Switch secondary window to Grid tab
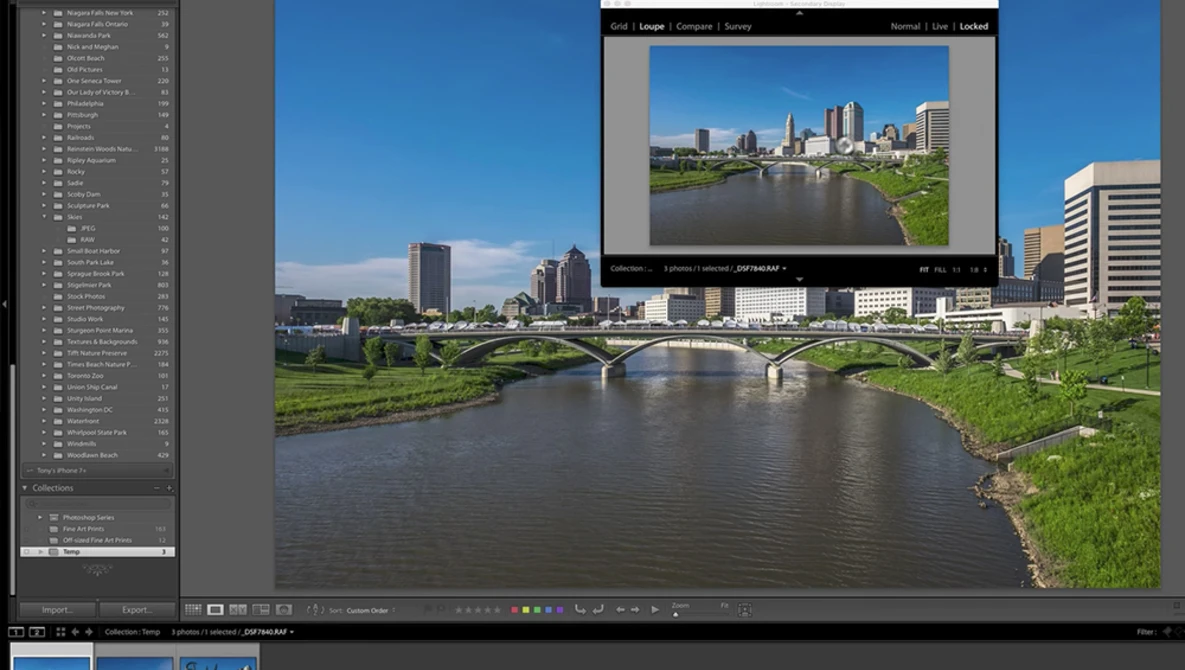Image resolution: width=1185 pixels, height=670 pixels. click(619, 26)
